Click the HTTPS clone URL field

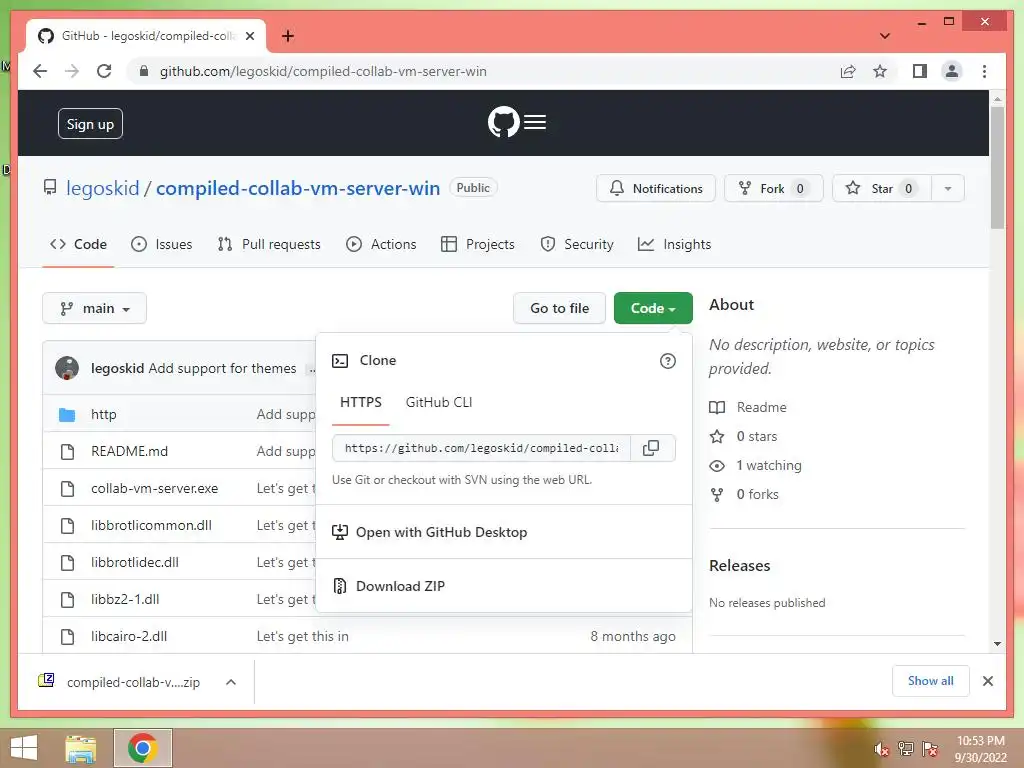tap(481, 448)
